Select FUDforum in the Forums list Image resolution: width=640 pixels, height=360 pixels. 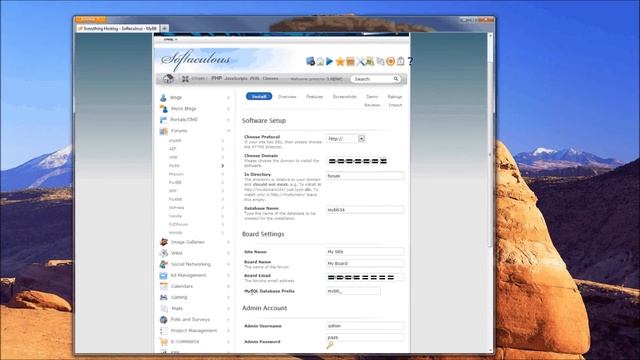click(x=178, y=224)
